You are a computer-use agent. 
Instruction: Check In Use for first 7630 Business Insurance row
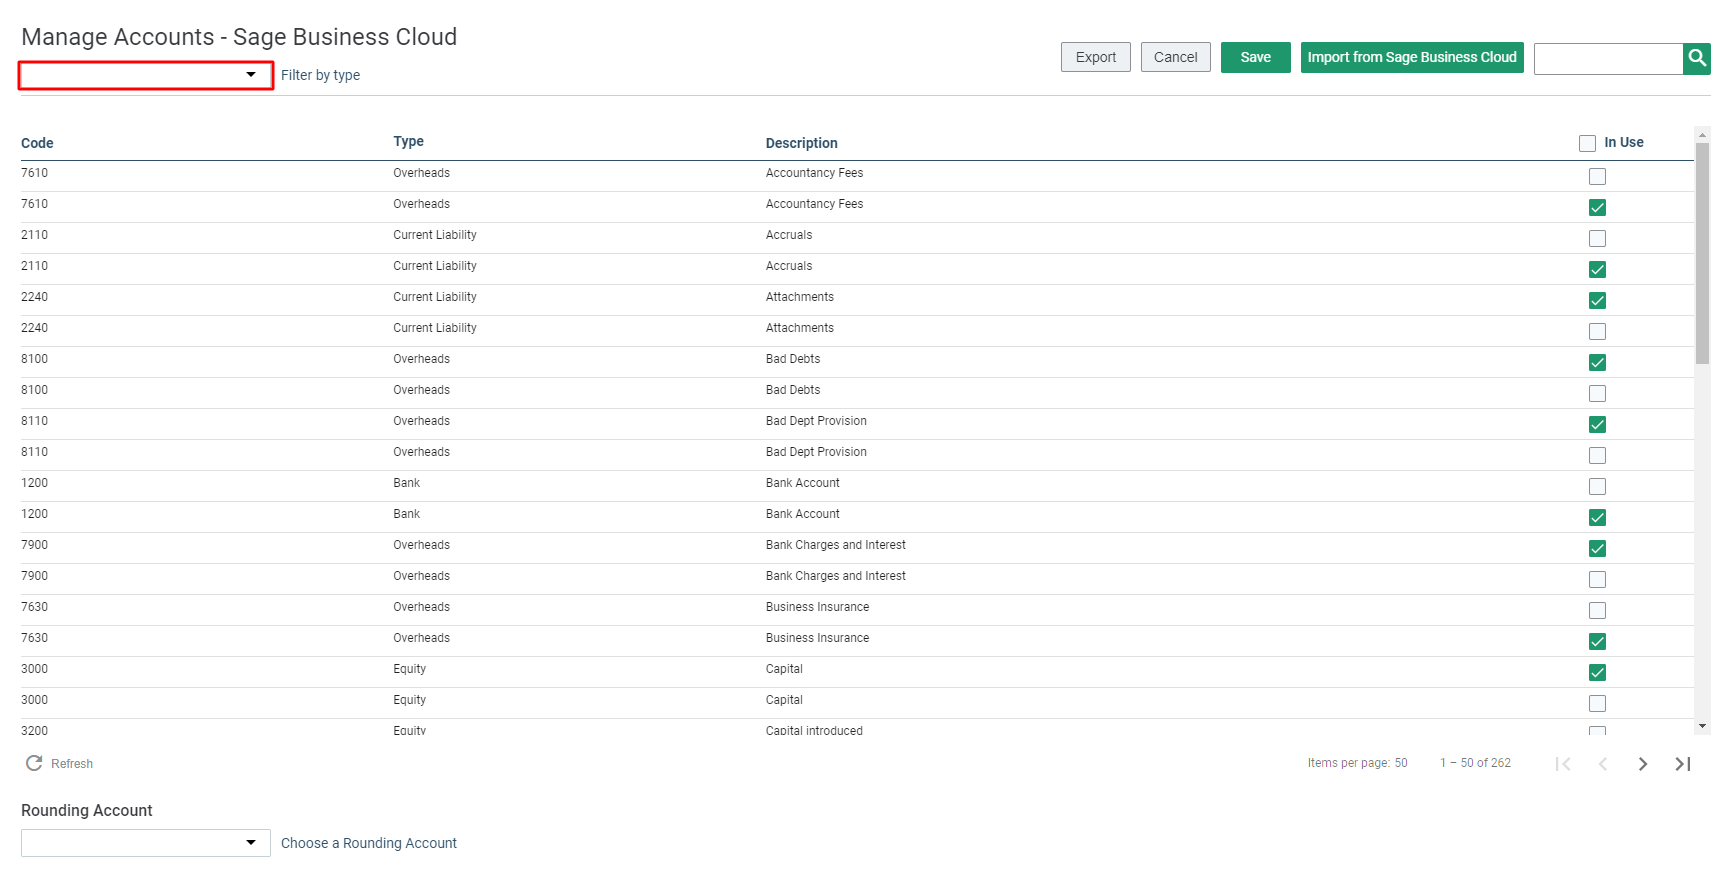(x=1597, y=611)
